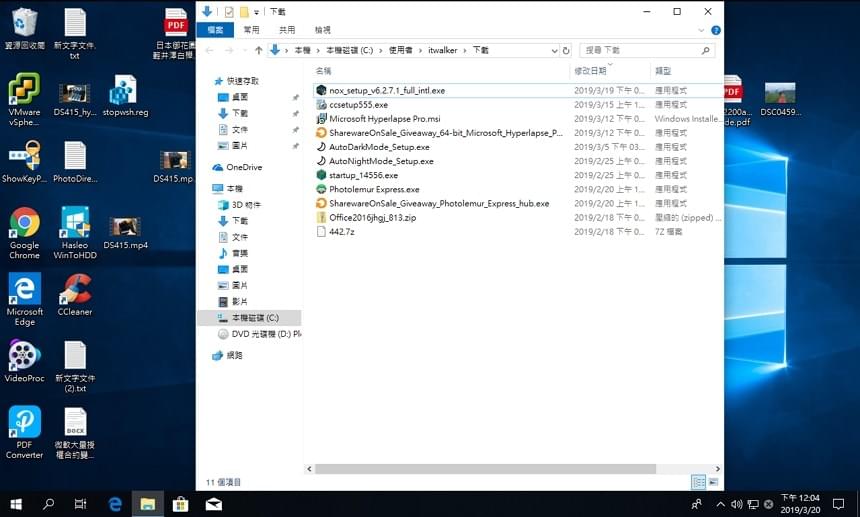The width and height of the screenshot is (860, 517).
Task: Click Explorer help question mark icon
Action: coord(716,30)
